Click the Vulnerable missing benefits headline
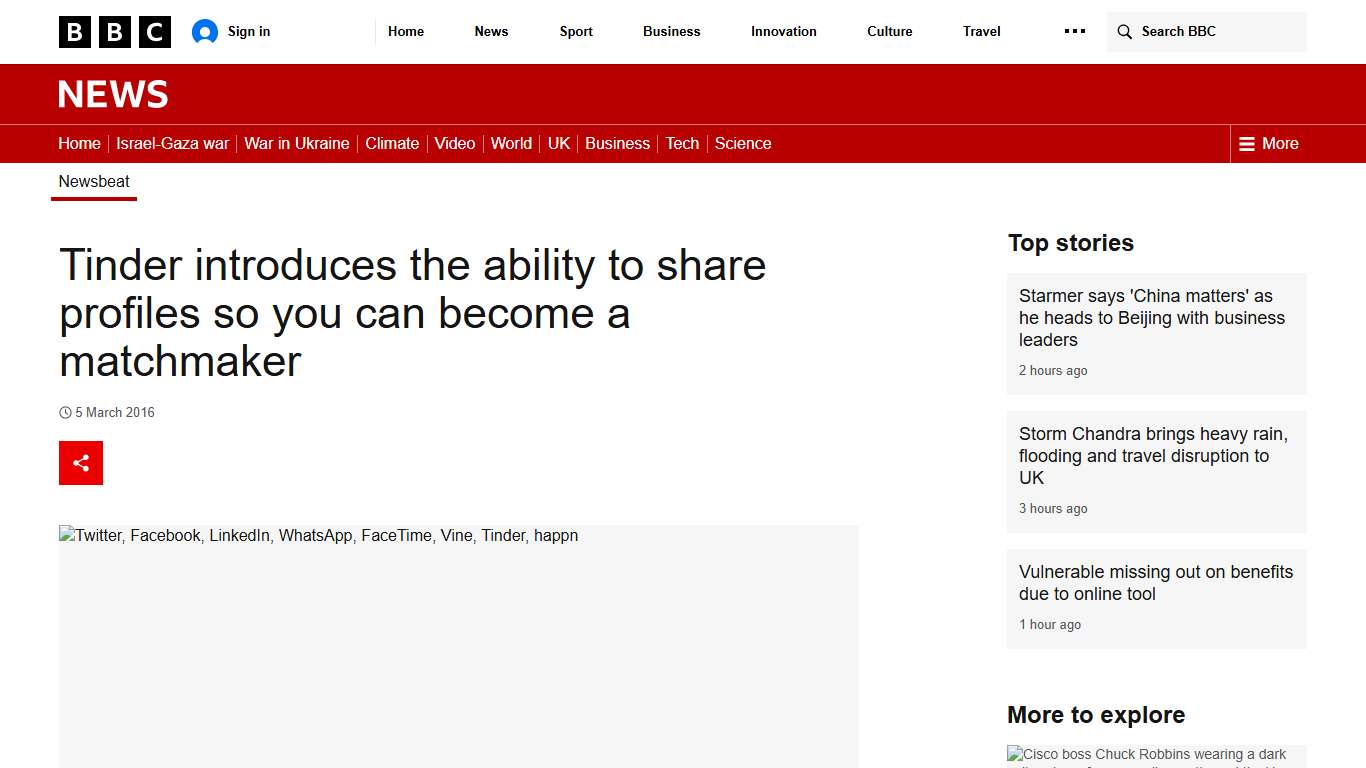Viewport: 1366px width, 768px height. (x=1155, y=582)
